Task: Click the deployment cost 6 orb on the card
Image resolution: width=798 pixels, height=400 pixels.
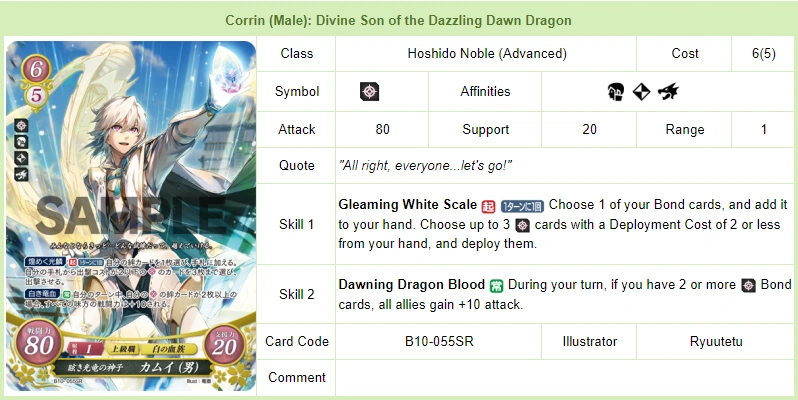Action: 36,69
